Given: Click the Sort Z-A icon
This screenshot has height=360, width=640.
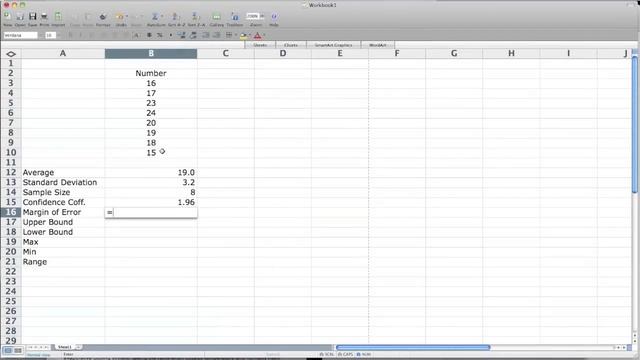Looking at the screenshot, I should (x=196, y=16).
